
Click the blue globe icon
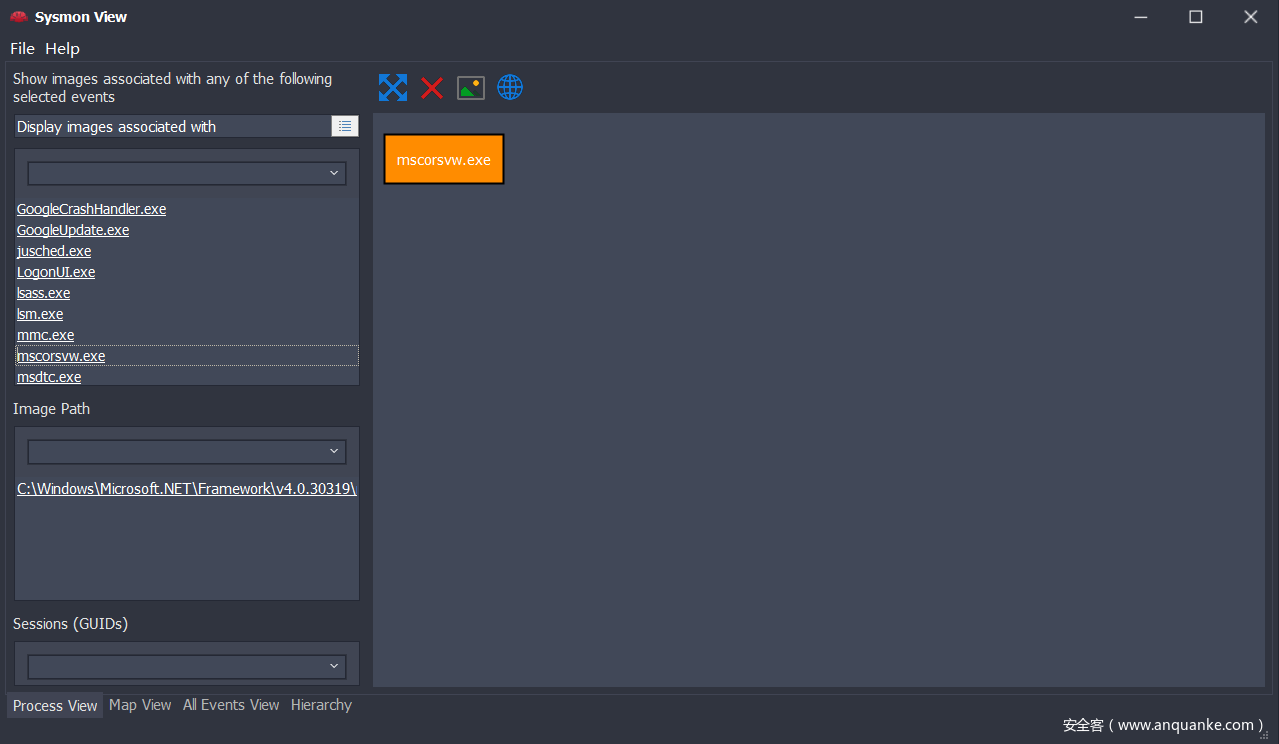510,88
